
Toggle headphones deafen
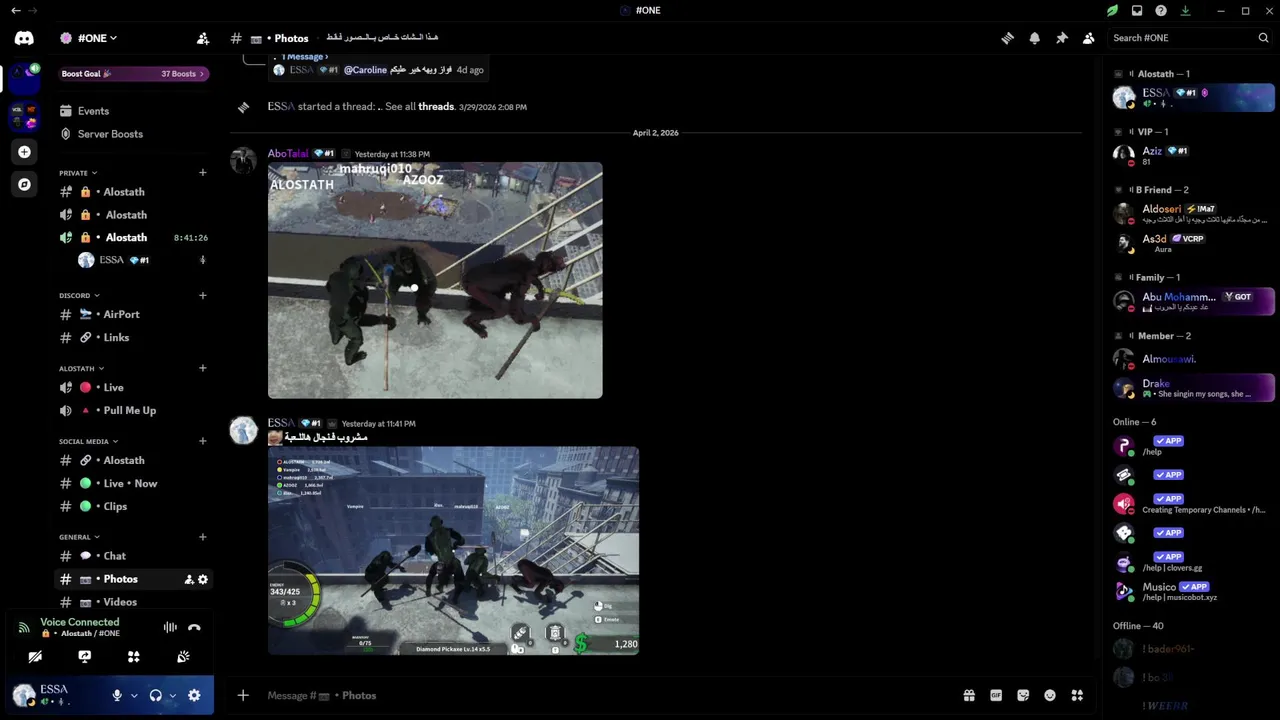pos(155,695)
